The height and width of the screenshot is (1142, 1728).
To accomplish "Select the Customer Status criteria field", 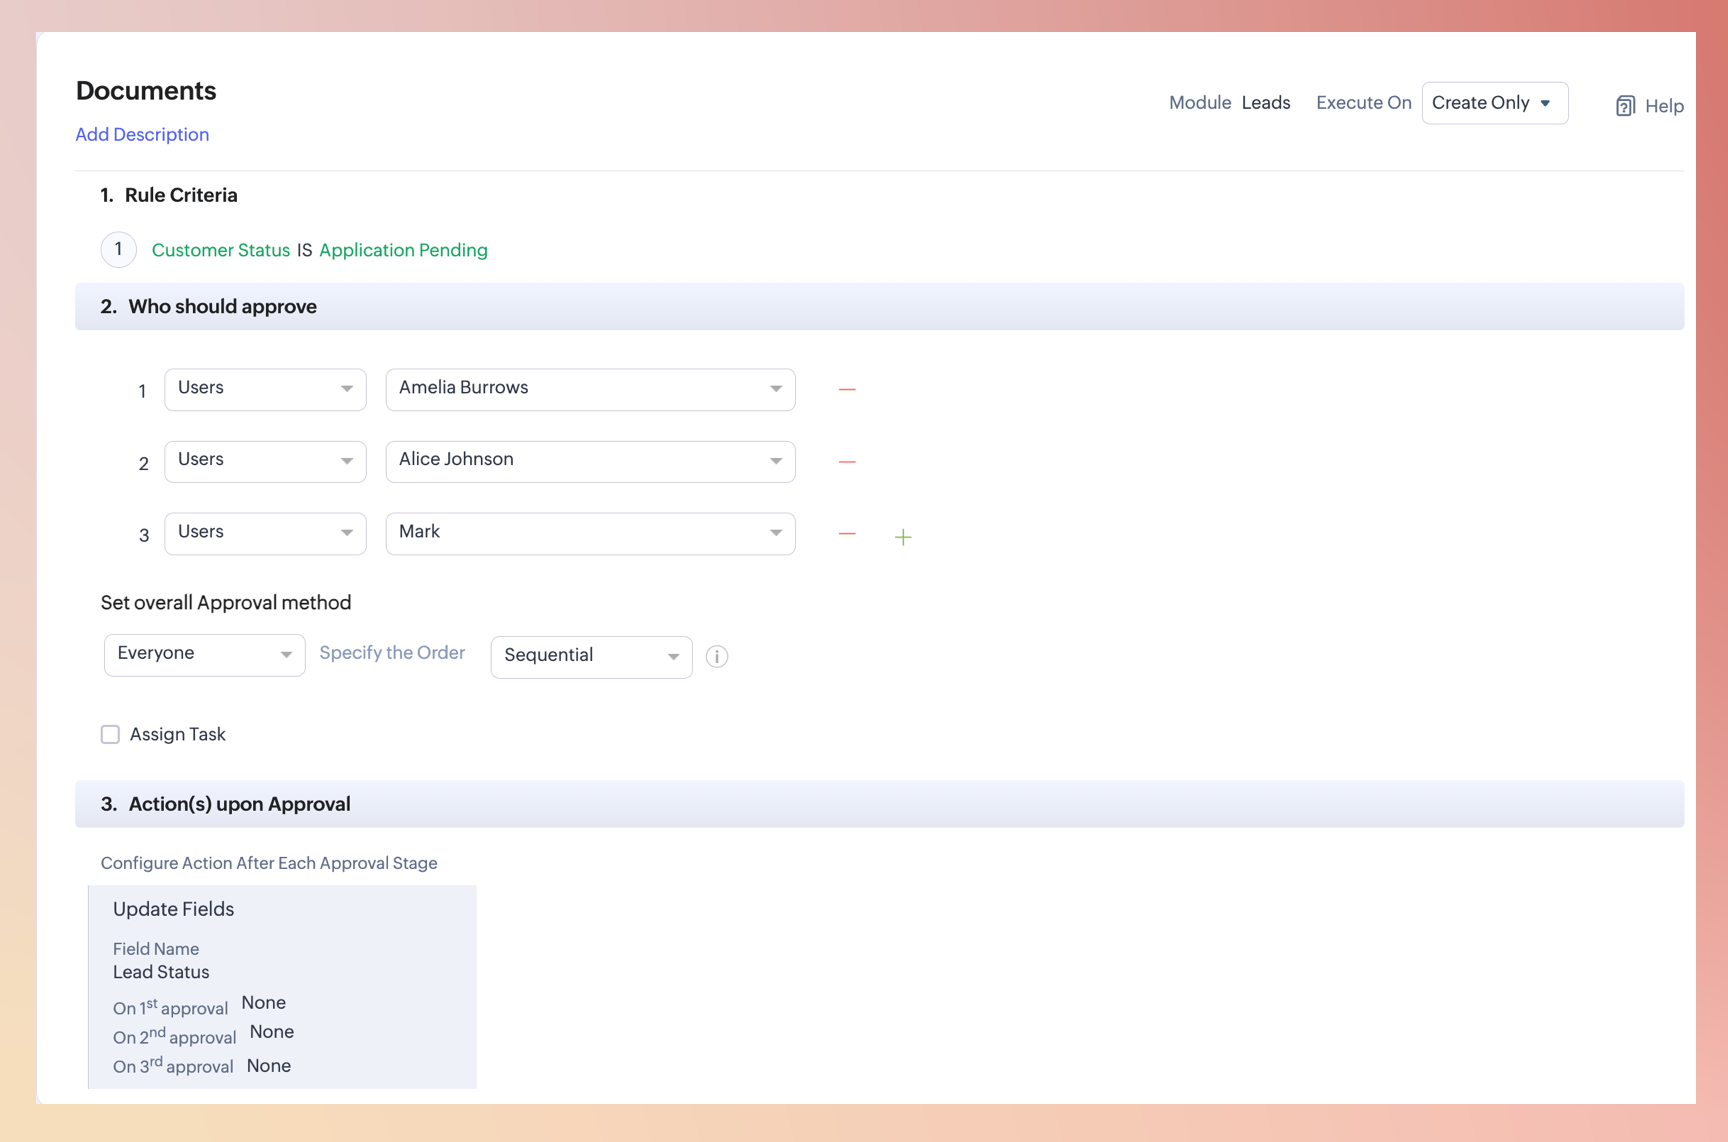I will (x=220, y=250).
